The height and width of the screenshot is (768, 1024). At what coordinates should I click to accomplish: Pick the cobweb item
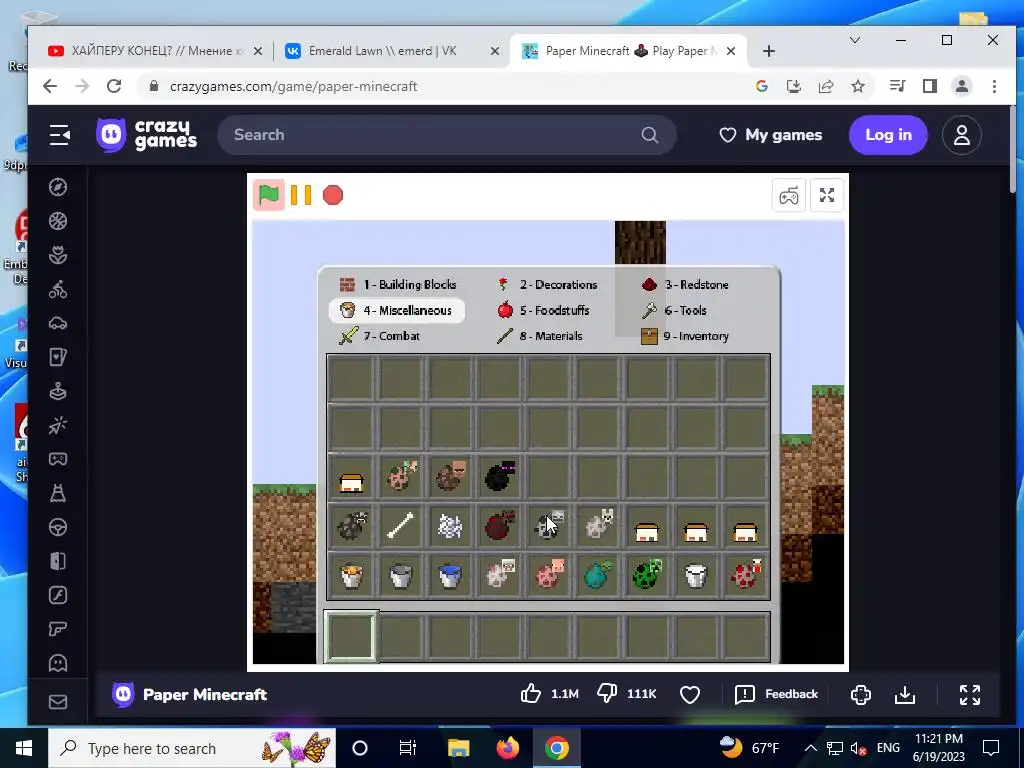(450, 526)
